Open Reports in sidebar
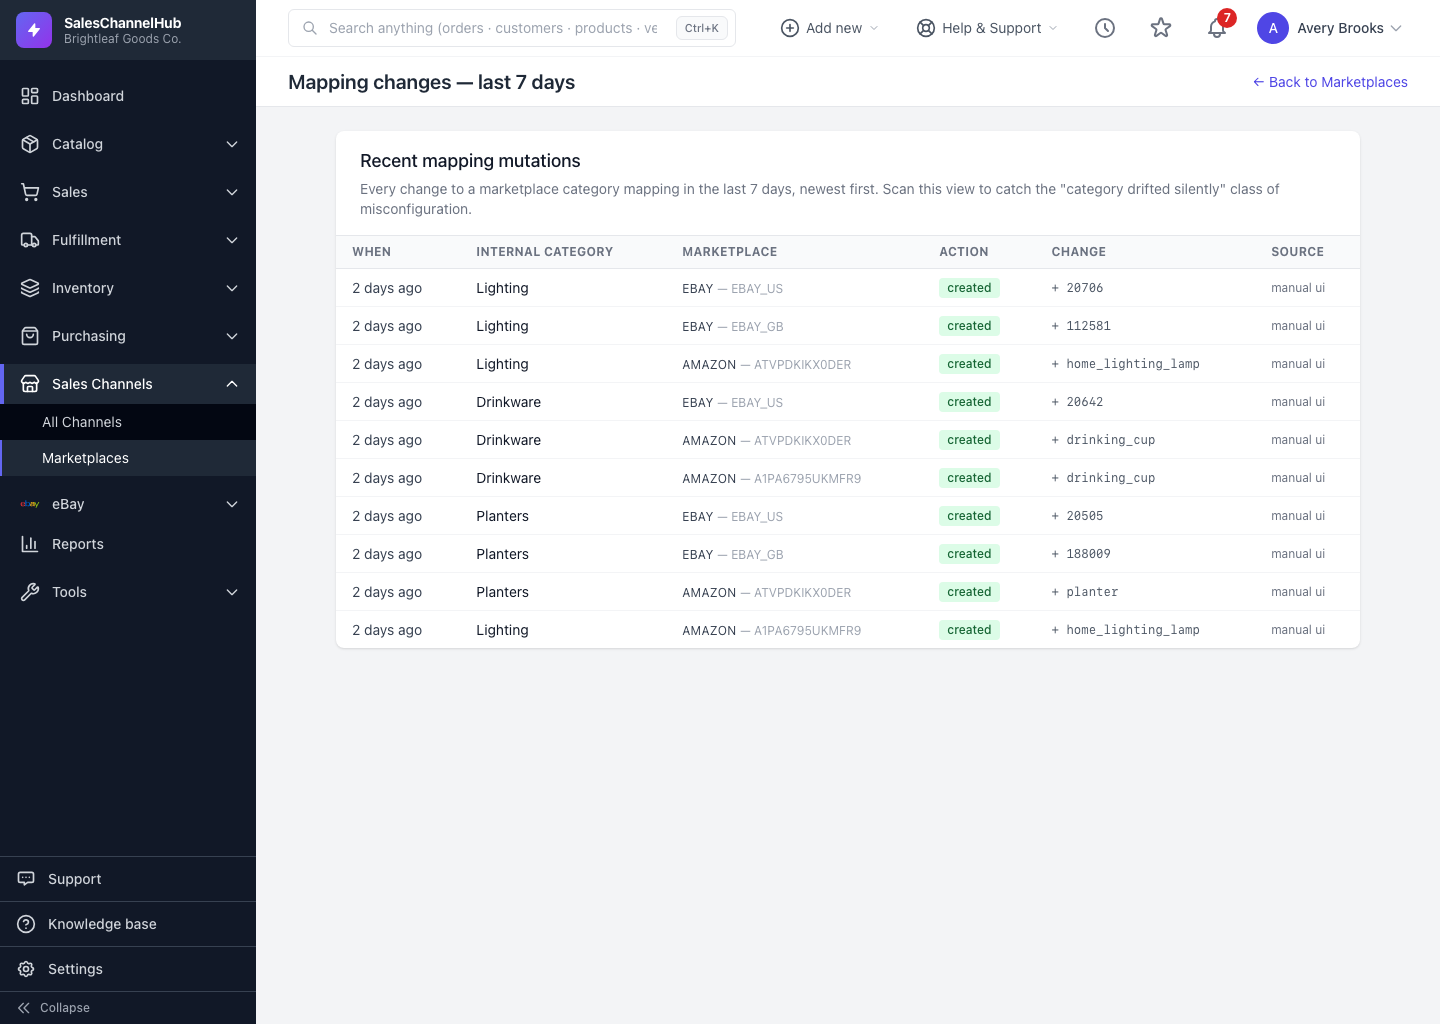The image size is (1440, 1024). coord(128,544)
